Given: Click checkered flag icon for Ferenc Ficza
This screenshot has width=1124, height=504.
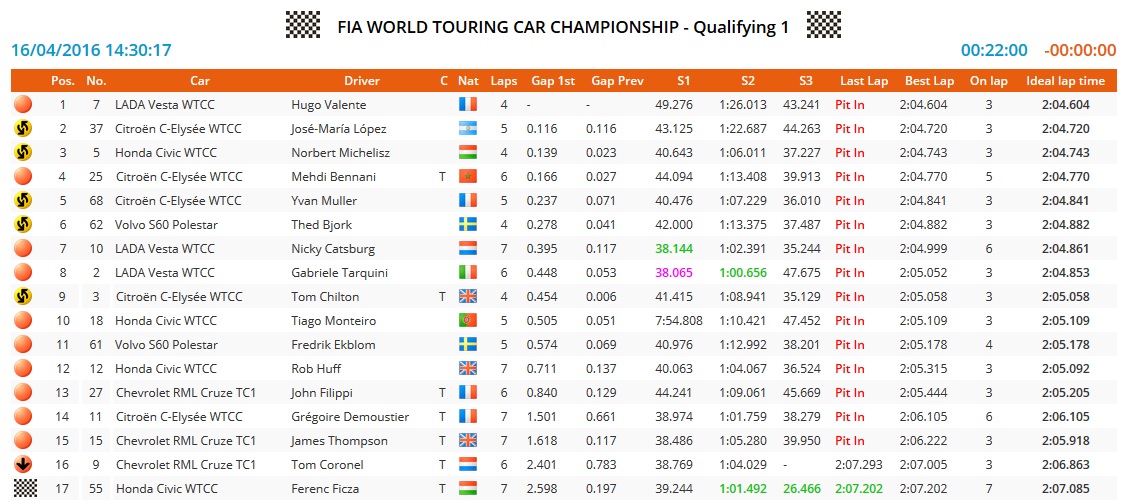Looking at the screenshot, I should pyautogui.click(x=21, y=488).
